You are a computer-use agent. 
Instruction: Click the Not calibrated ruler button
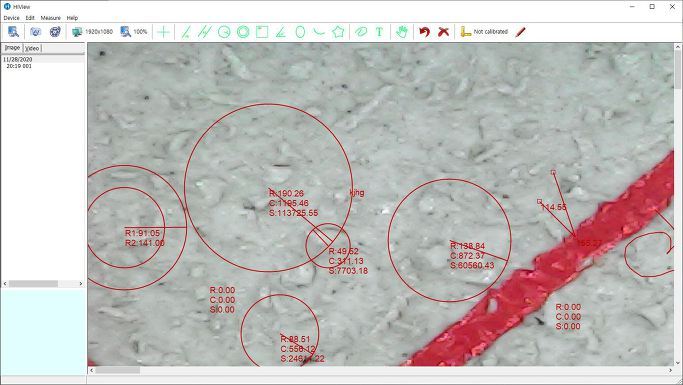point(484,32)
